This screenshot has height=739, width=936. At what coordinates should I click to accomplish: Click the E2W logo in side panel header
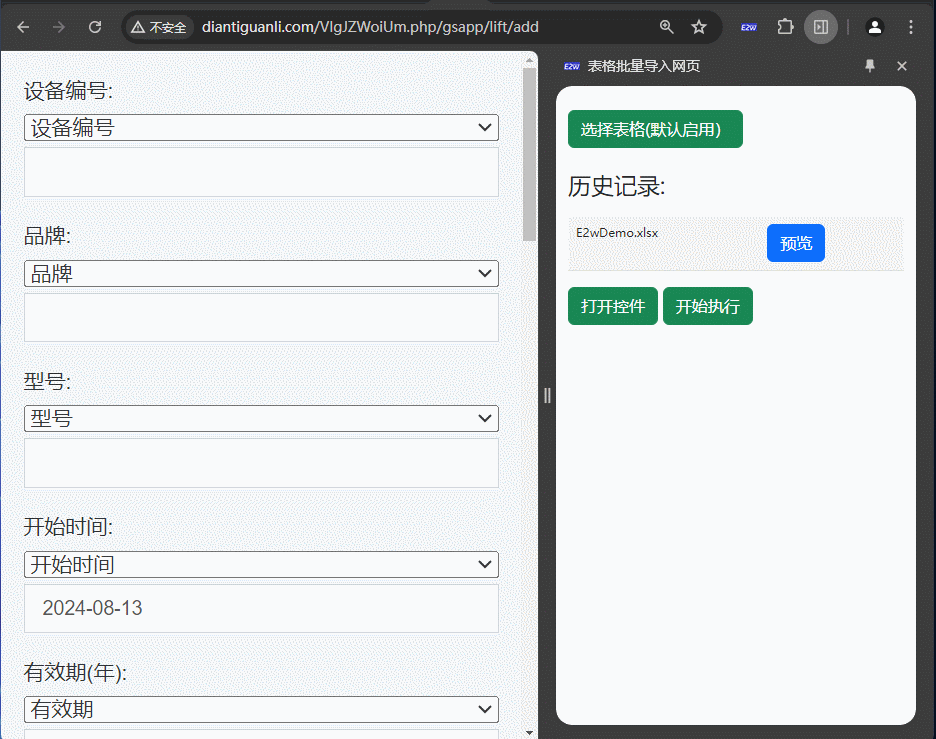(571, 66)
